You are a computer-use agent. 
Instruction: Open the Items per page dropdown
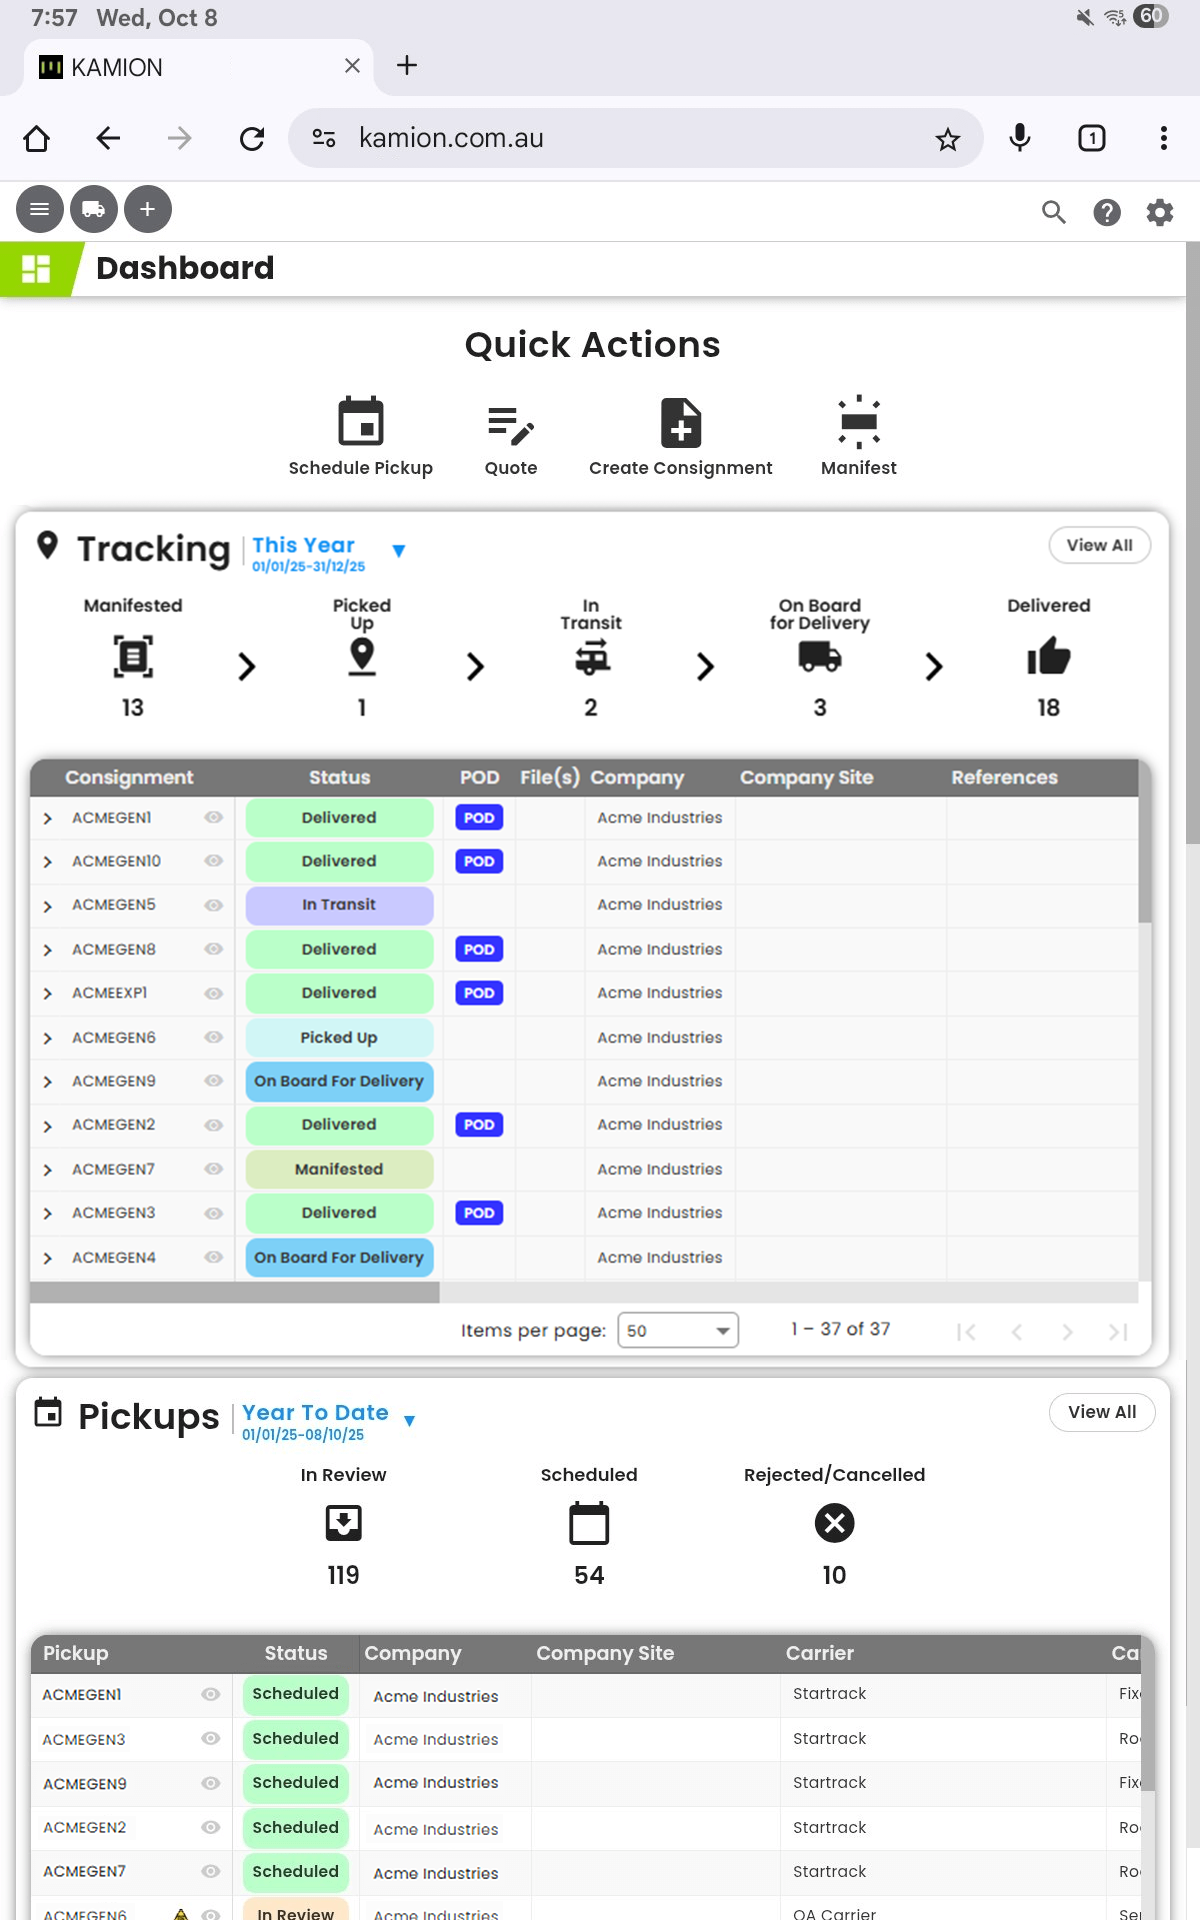click(x=678, y=1330)
